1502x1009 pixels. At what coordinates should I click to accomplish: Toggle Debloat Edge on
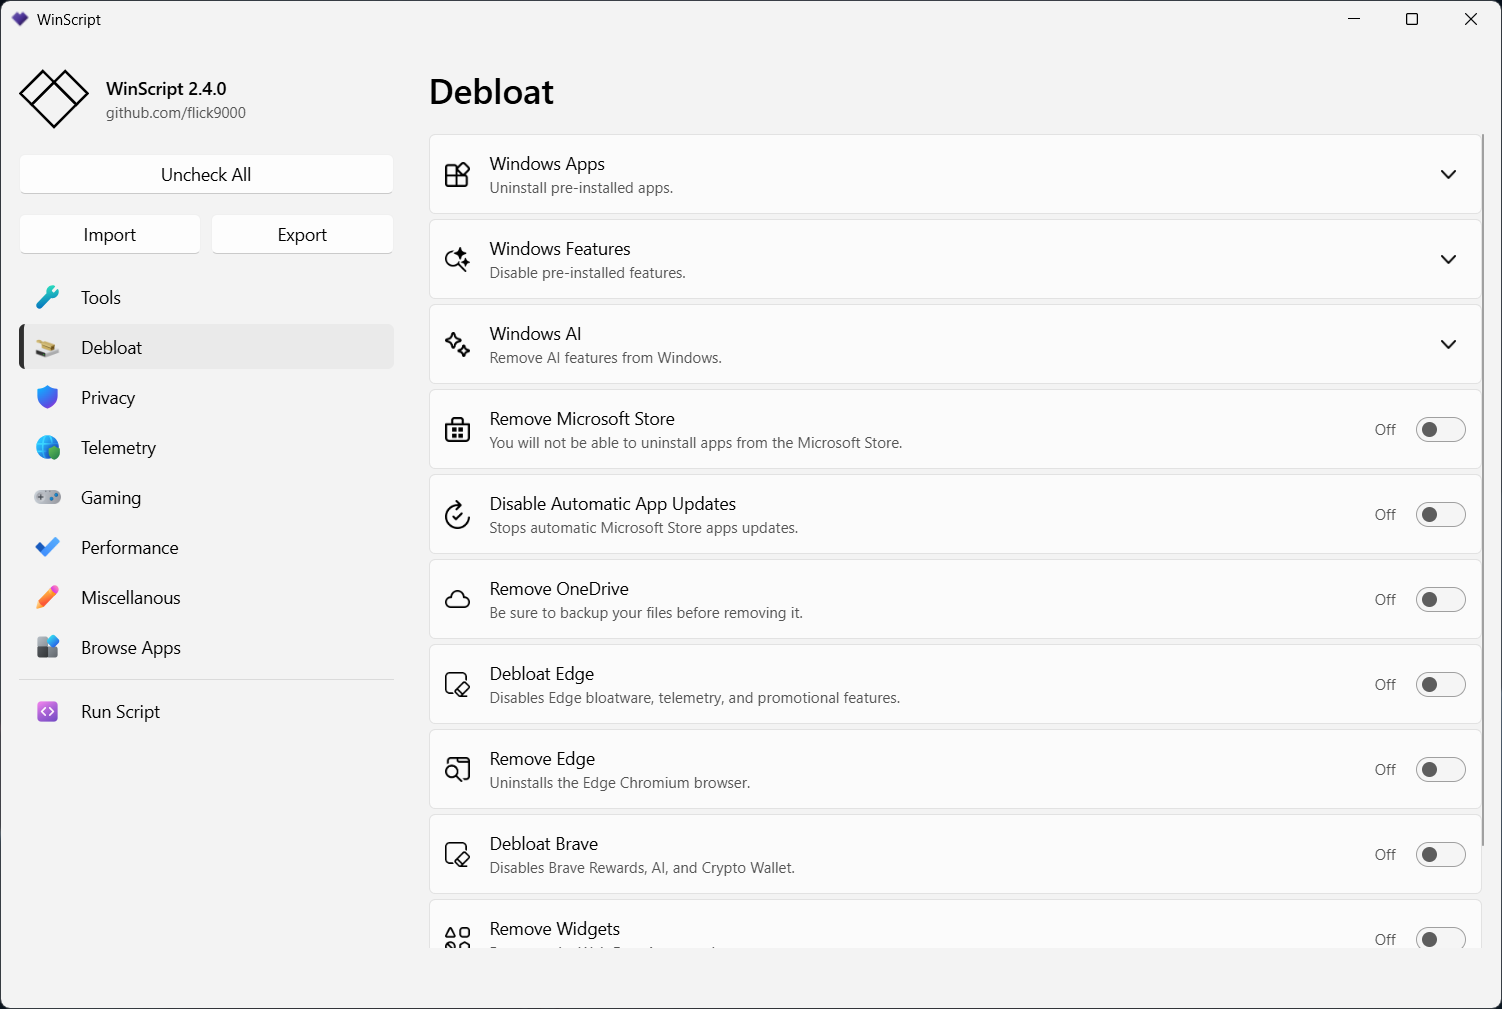click(1440, 685)
